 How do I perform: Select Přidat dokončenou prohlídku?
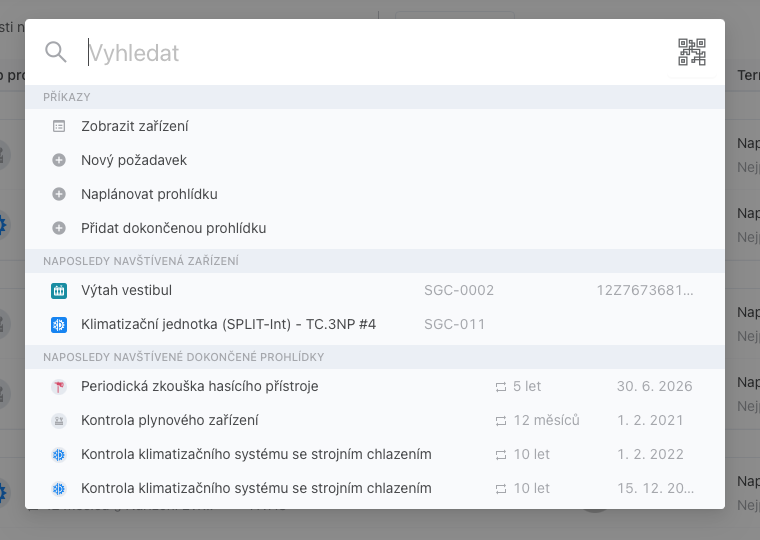pos(173,228)
